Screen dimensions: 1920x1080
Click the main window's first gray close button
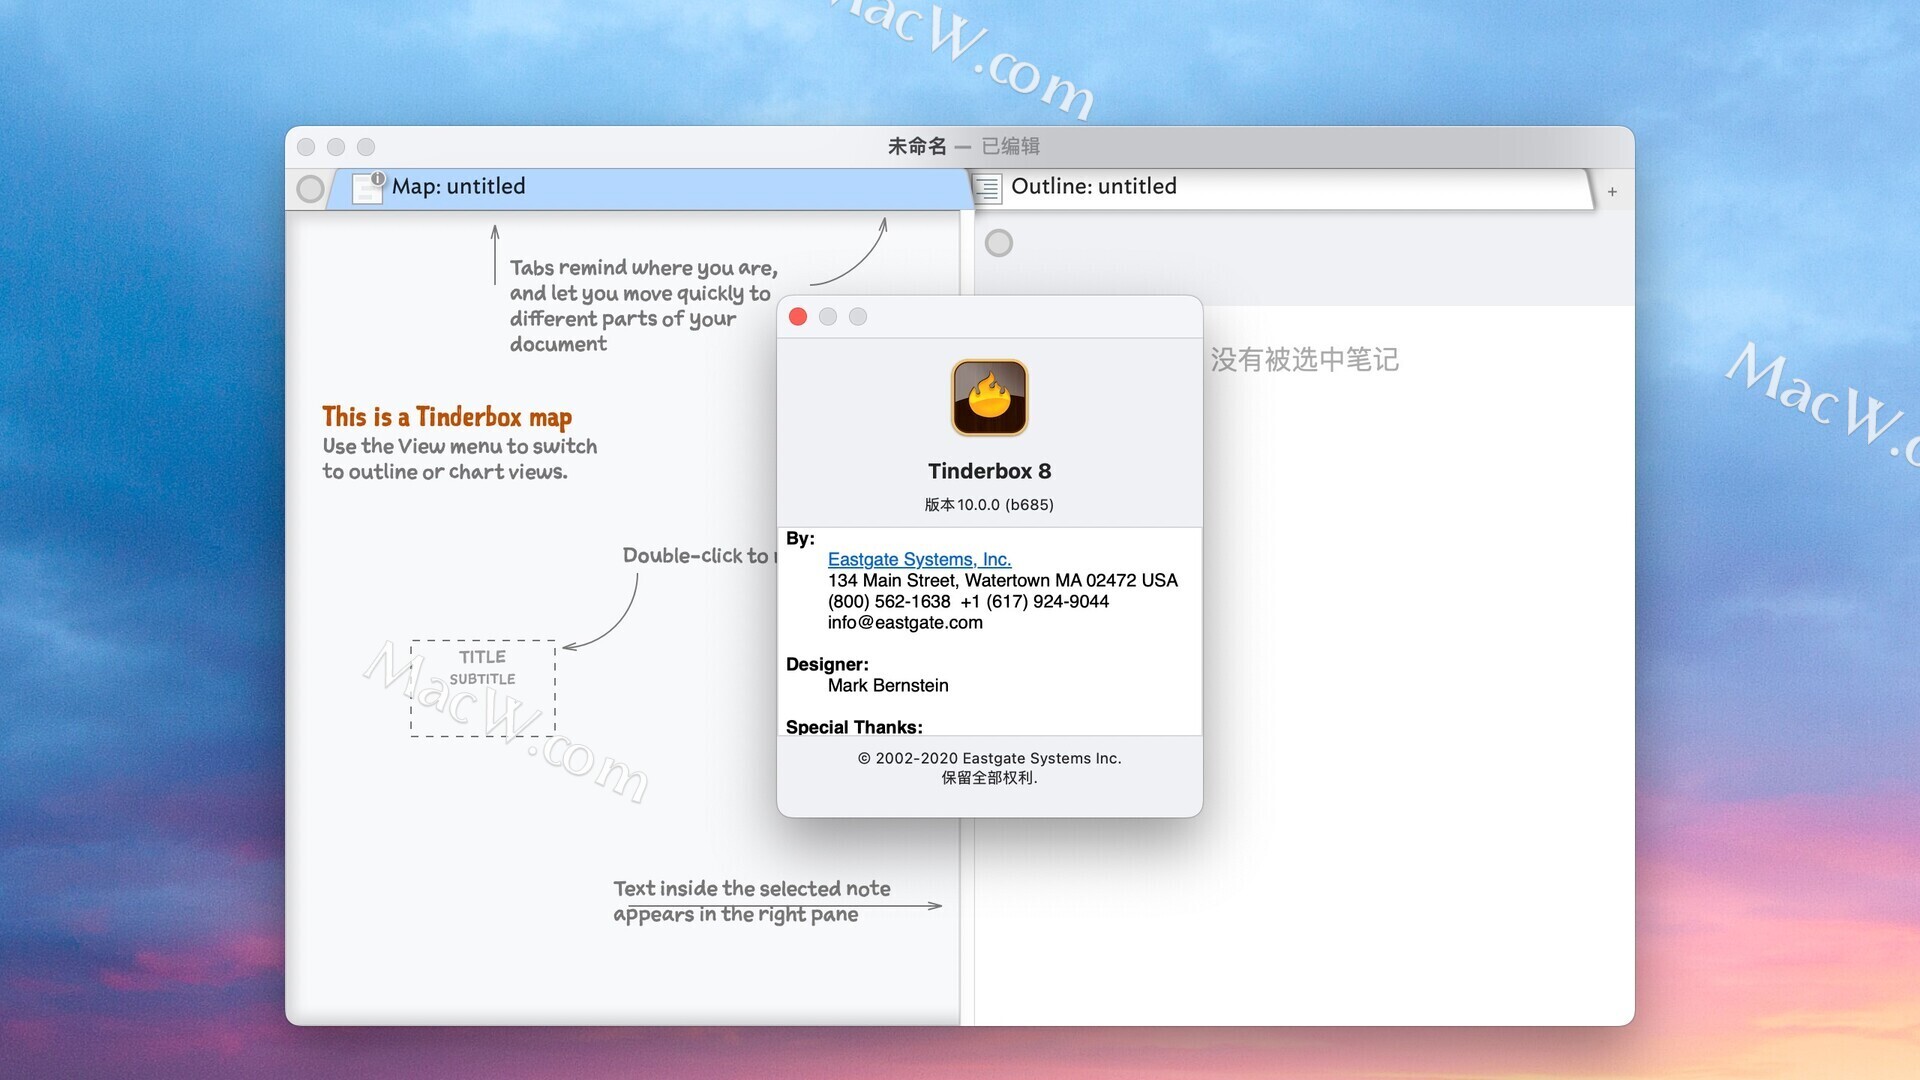tap(306, 147)
